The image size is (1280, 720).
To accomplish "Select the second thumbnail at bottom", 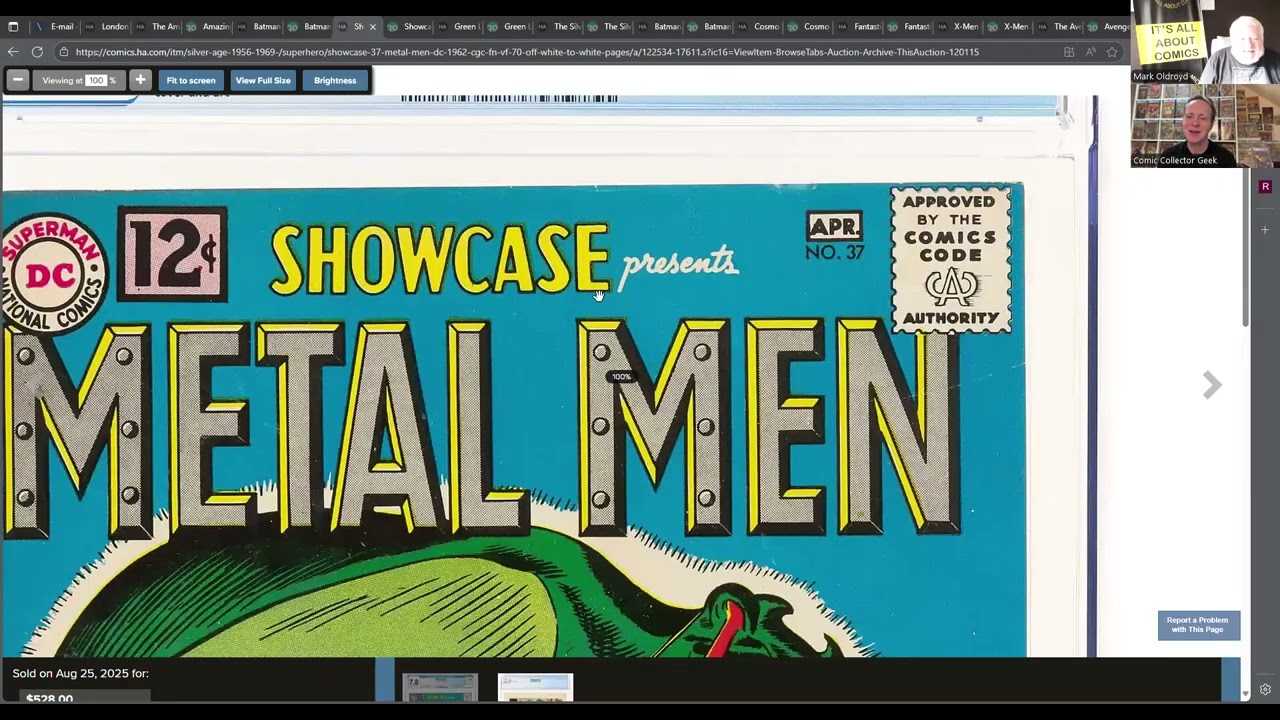I will coord(535,687).
